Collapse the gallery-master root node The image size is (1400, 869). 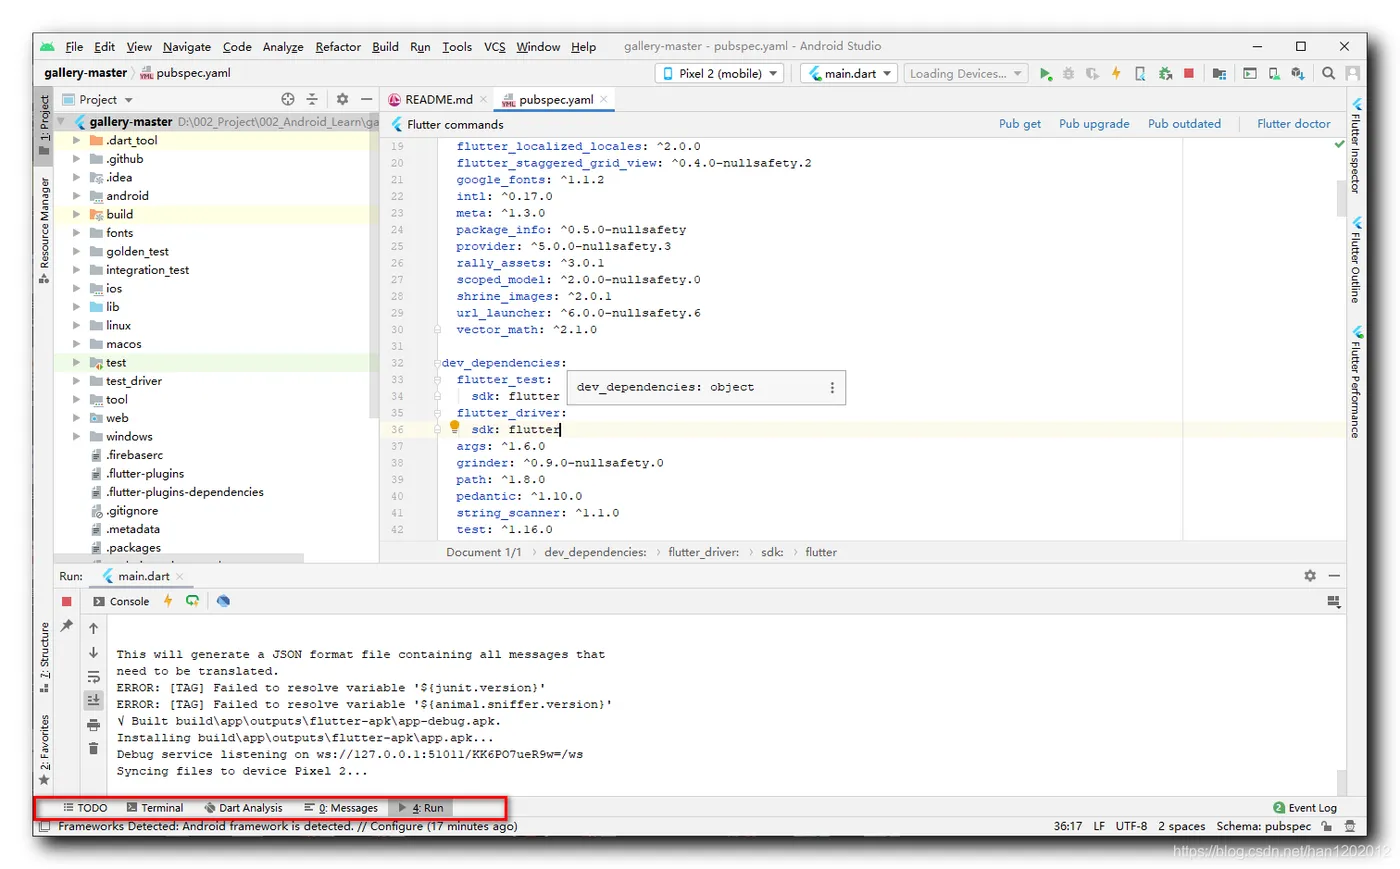point(62,122)
